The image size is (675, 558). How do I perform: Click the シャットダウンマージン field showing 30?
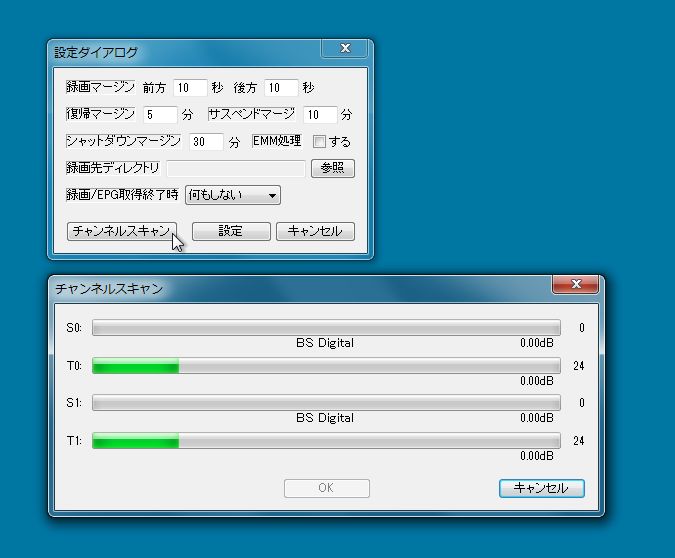tap(206, 142)
